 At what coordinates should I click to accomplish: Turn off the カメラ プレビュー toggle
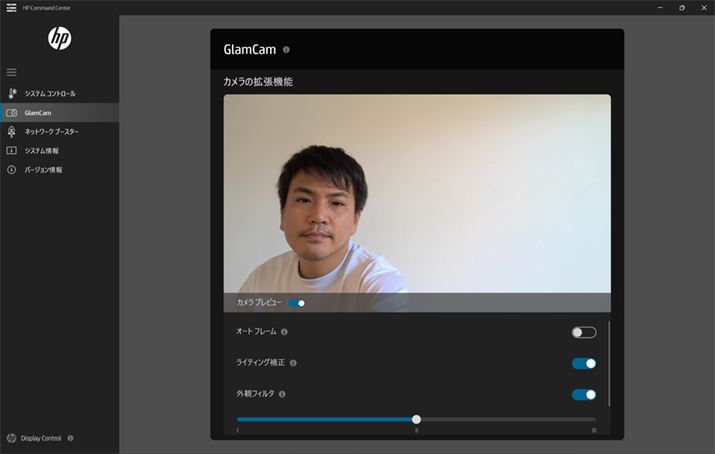(x=297, y=302)
